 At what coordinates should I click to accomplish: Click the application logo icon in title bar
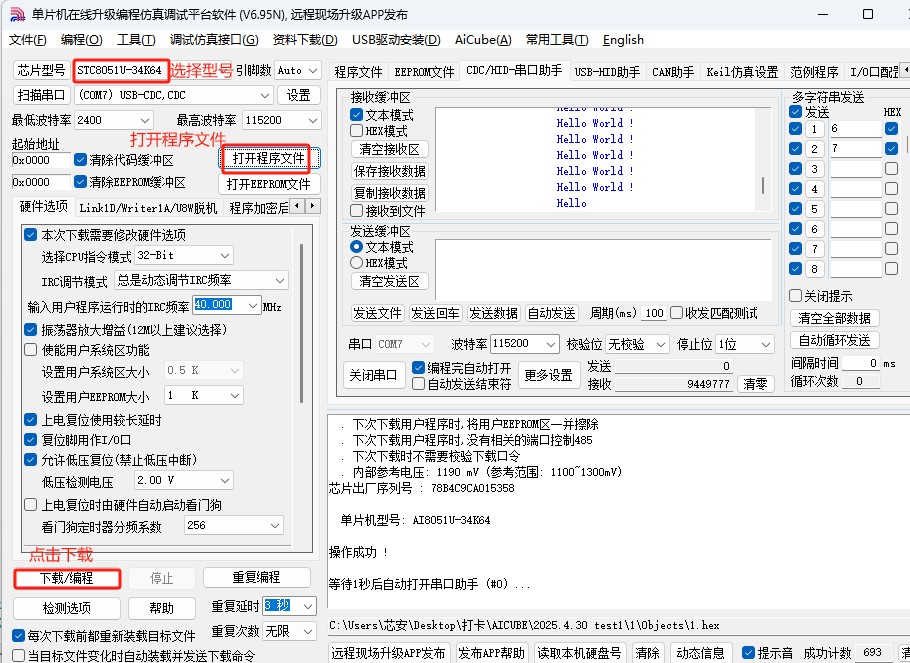[17, 15]
